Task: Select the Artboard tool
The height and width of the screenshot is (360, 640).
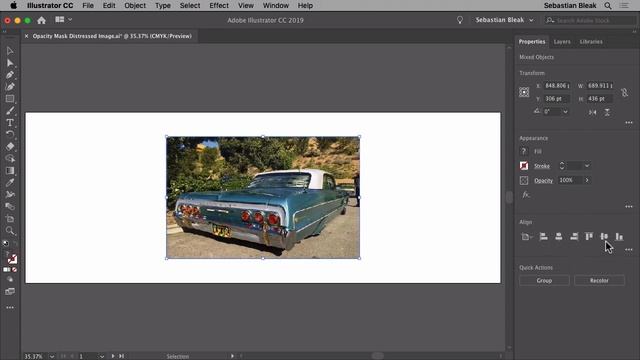Action: (x=10, y=218)
